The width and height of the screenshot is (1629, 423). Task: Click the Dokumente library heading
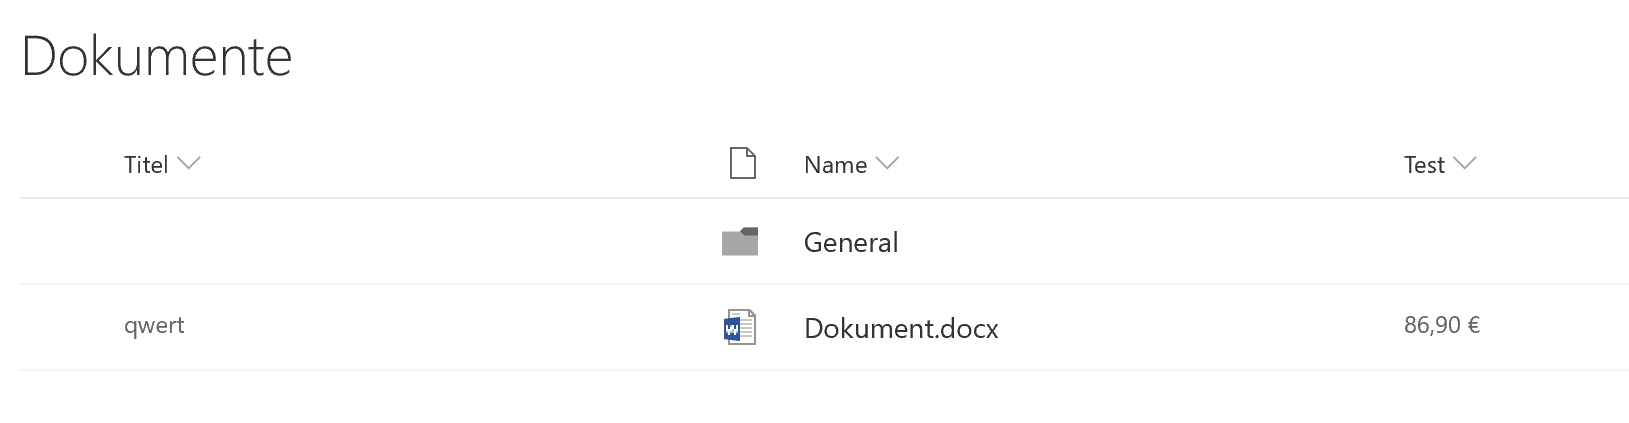pos(156,56)
